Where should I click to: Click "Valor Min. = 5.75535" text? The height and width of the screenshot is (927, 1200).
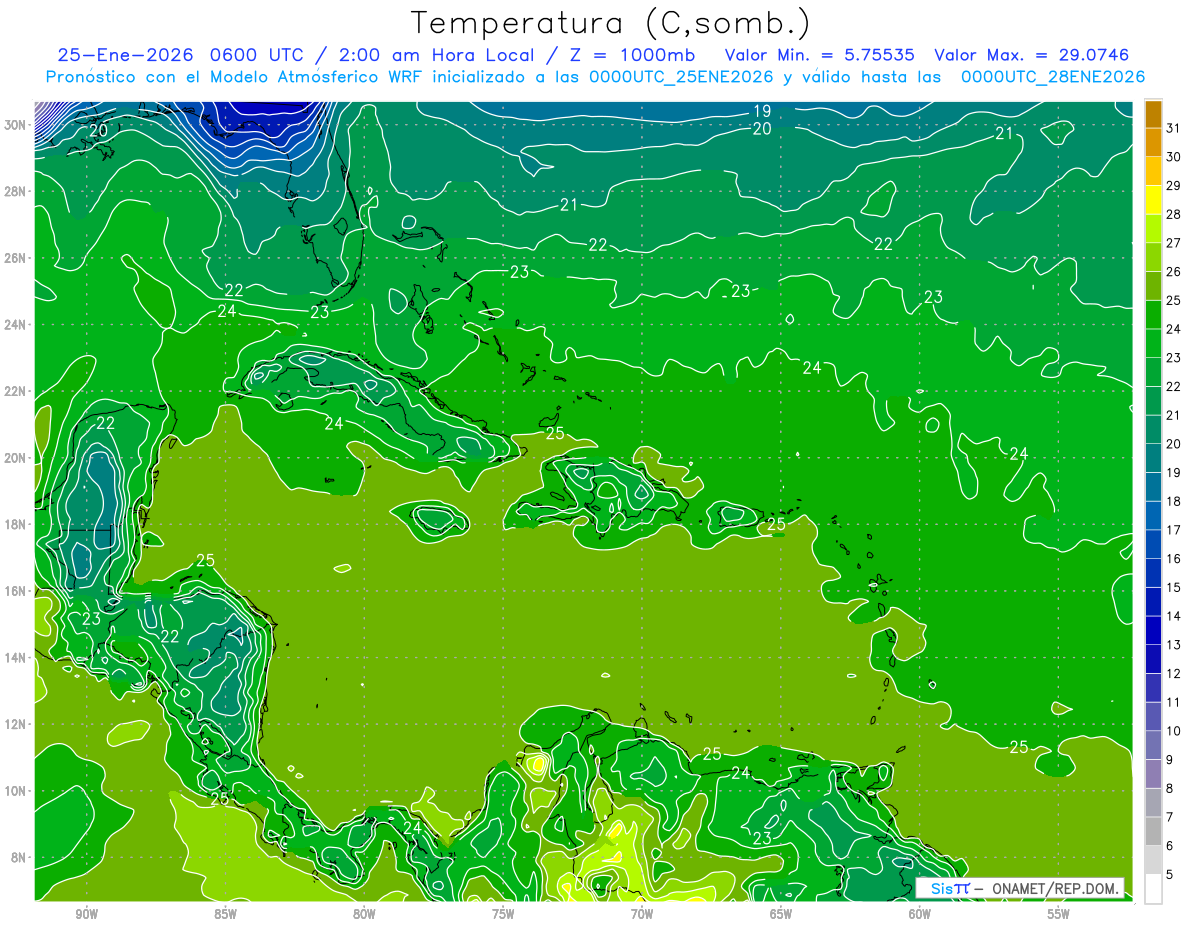click(x=822, y=55)
